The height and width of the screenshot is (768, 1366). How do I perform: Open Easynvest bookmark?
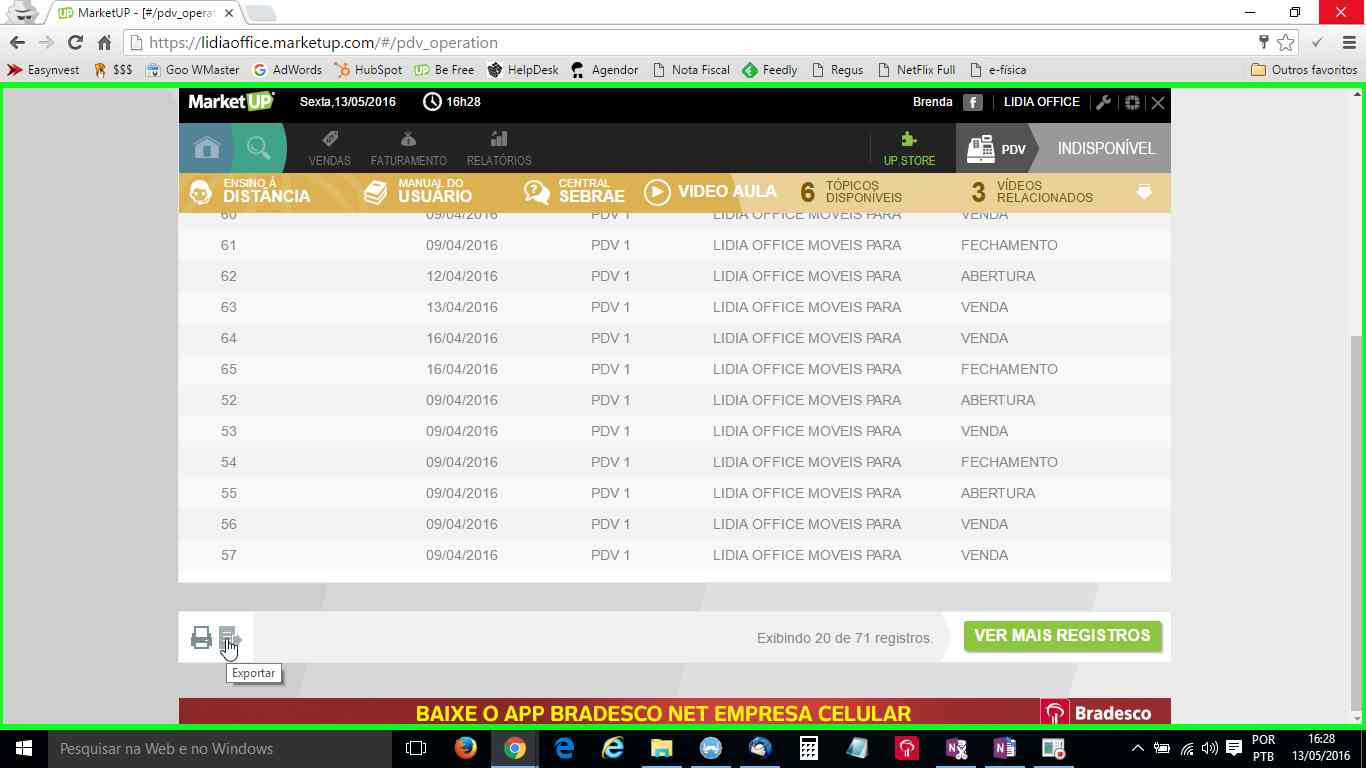pyautogui.click(x=43, y=70)
